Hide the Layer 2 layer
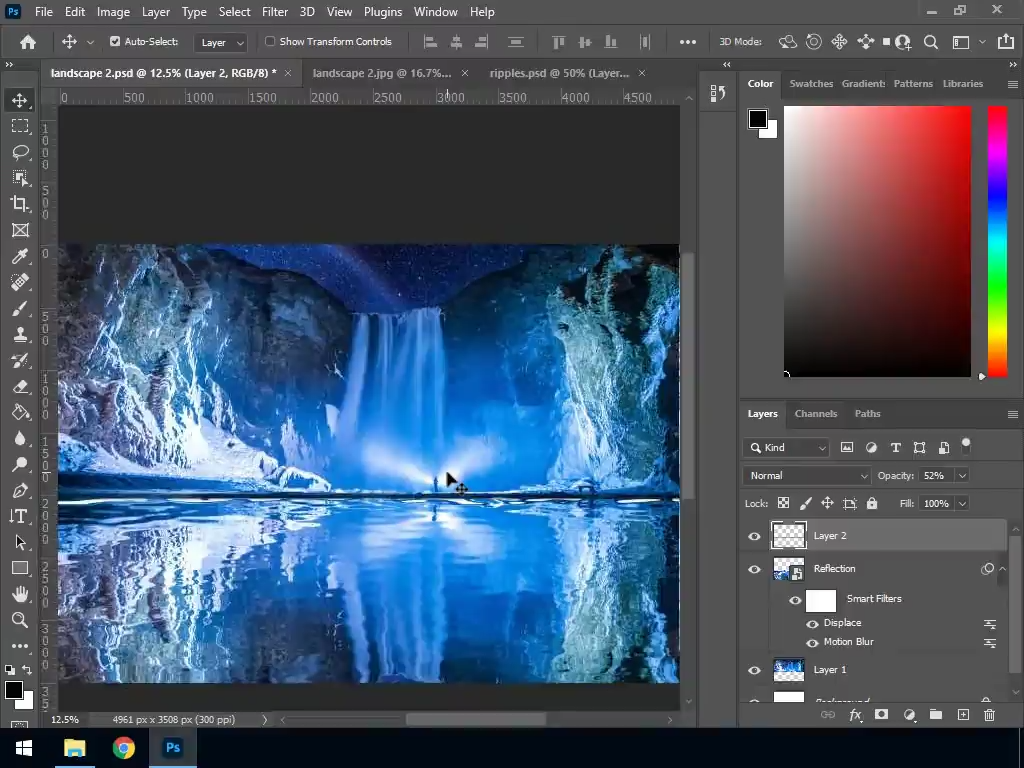This screenshot has width=1024, height=768. pyautogui.click(x=754, y=536)
